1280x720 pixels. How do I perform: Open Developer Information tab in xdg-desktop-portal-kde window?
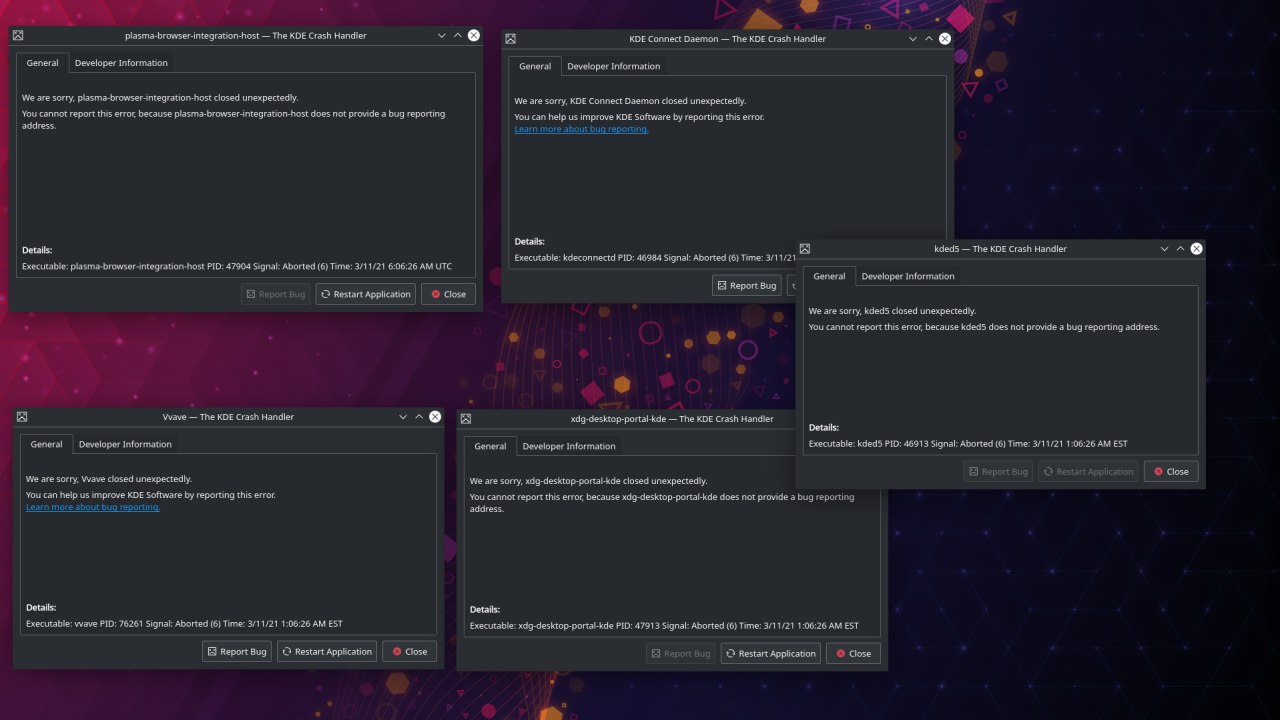click(569, 446)
